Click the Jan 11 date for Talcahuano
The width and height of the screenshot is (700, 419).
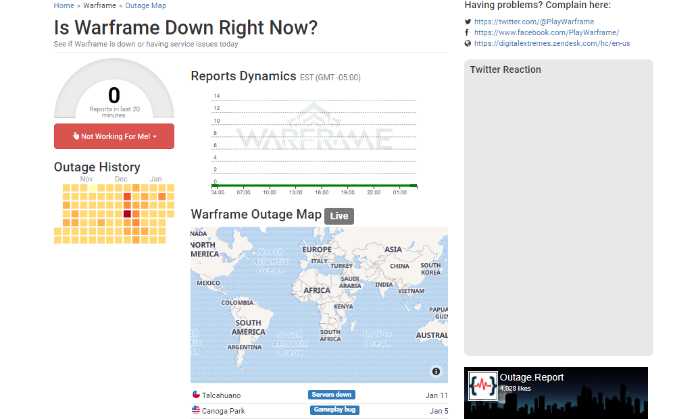[x=436, y=395]
